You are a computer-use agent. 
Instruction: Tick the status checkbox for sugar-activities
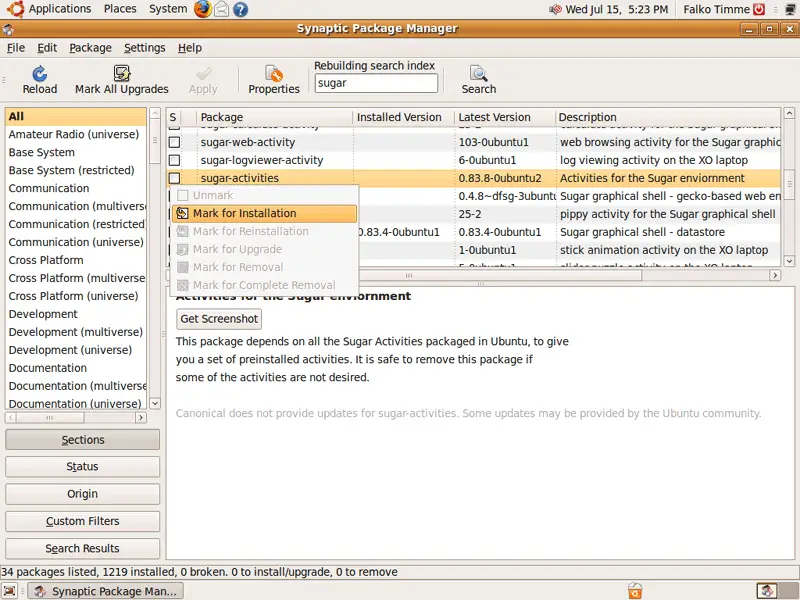click(174, 178)
